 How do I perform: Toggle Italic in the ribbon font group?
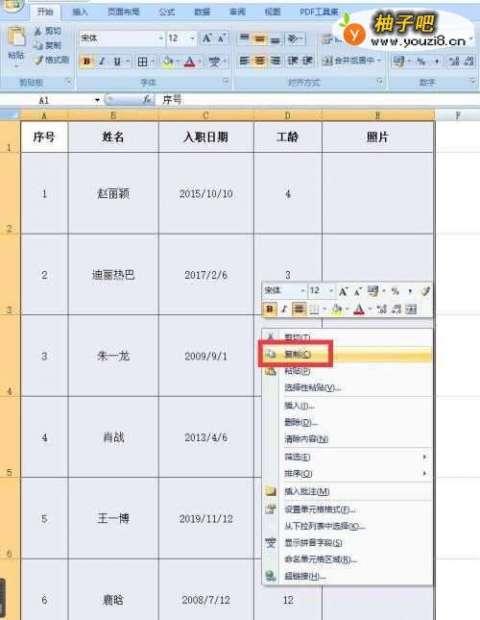coord(102,61)
